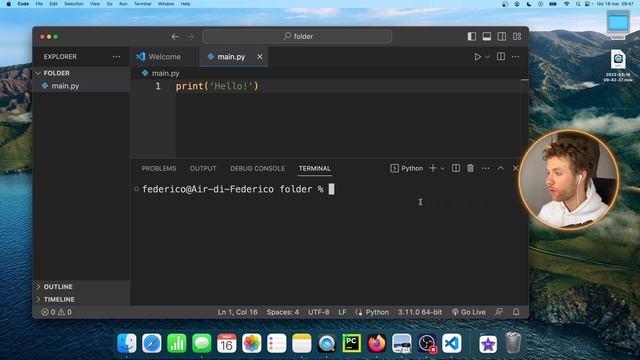
Task: Toggle the secondary sidebar layout icon
Action: click(502, 36)
